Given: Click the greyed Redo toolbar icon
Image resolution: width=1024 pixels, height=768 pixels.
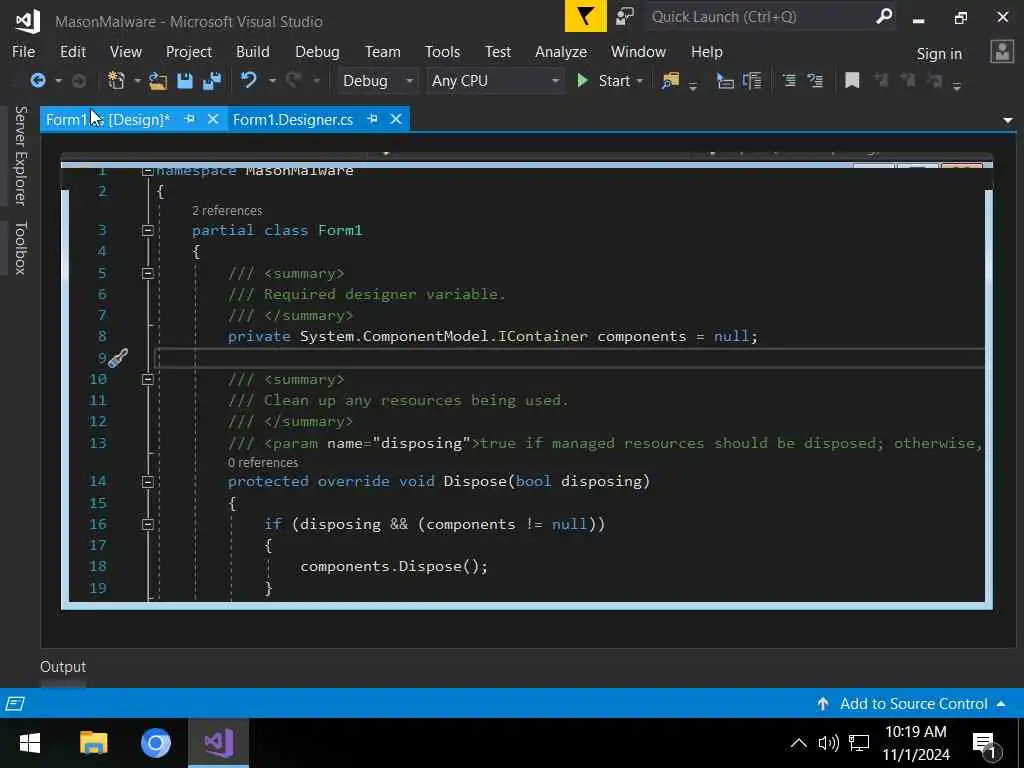Looking at the screenshot, I should pos(294,80).
